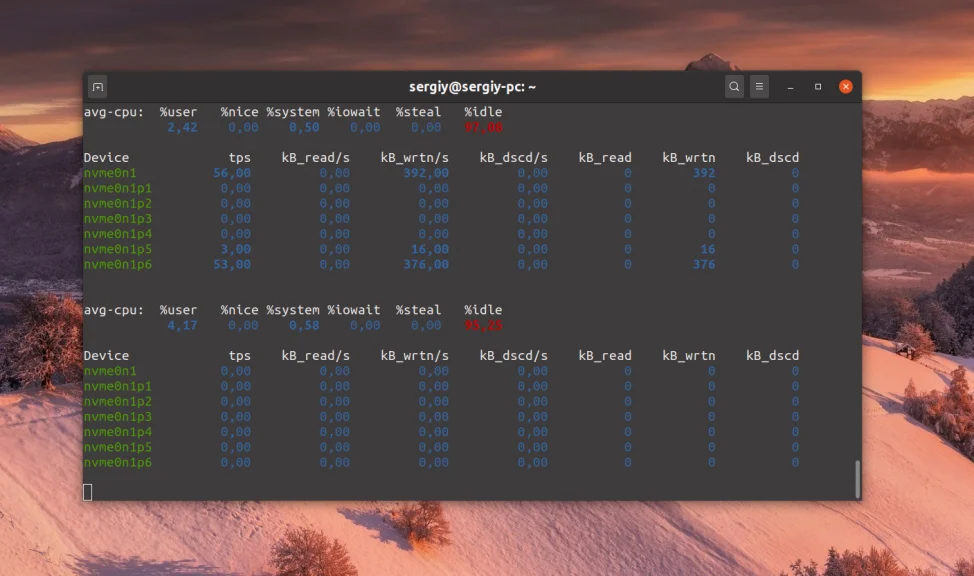Click the red %idle value in second report
This screenshot has width=974, height=576.
(483, 325)
